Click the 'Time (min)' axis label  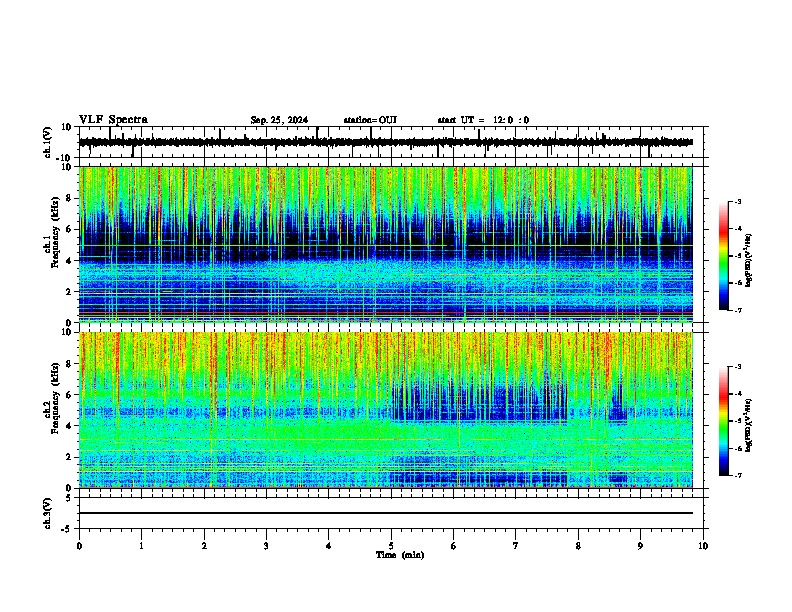pyautogui.click(x=400, y=555)
